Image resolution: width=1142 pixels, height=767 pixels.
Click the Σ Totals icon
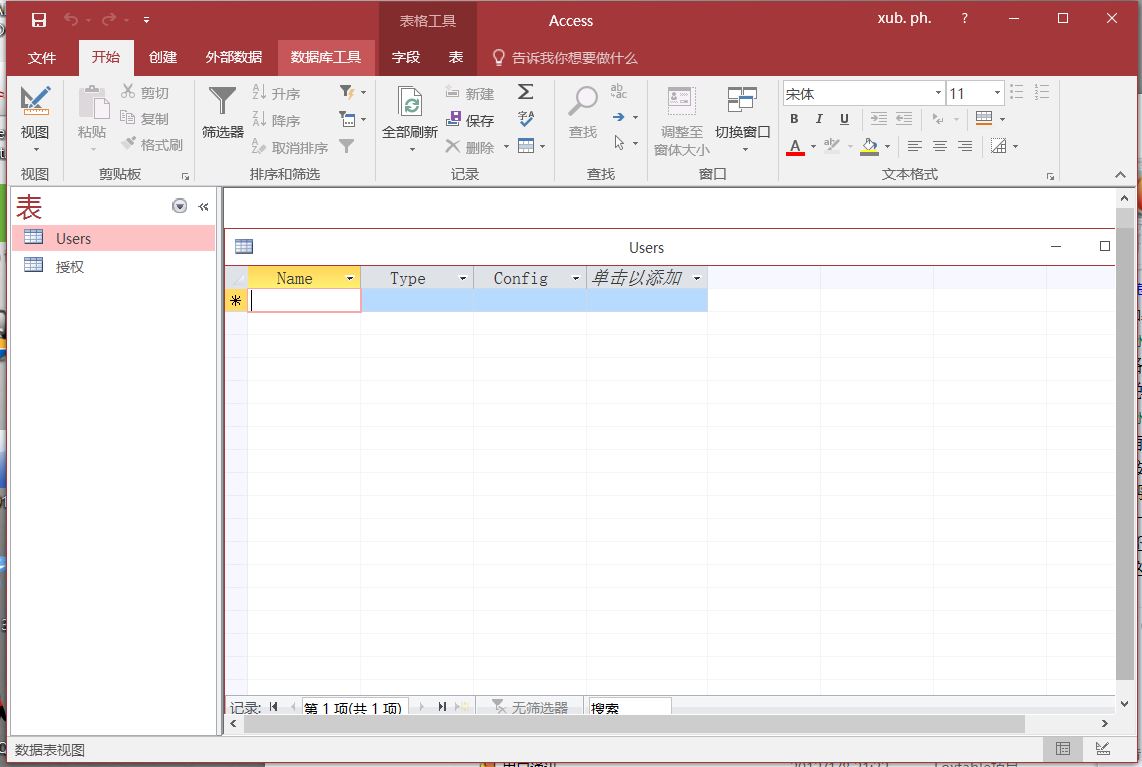[x=526, y=92]
